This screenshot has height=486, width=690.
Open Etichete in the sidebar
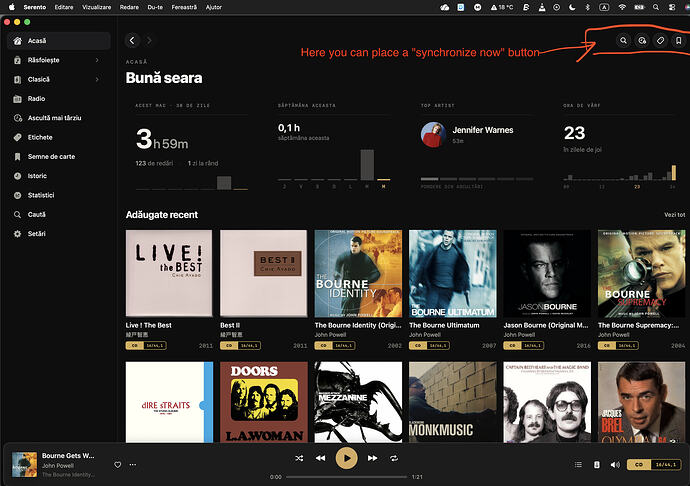[x=59, y=137]
